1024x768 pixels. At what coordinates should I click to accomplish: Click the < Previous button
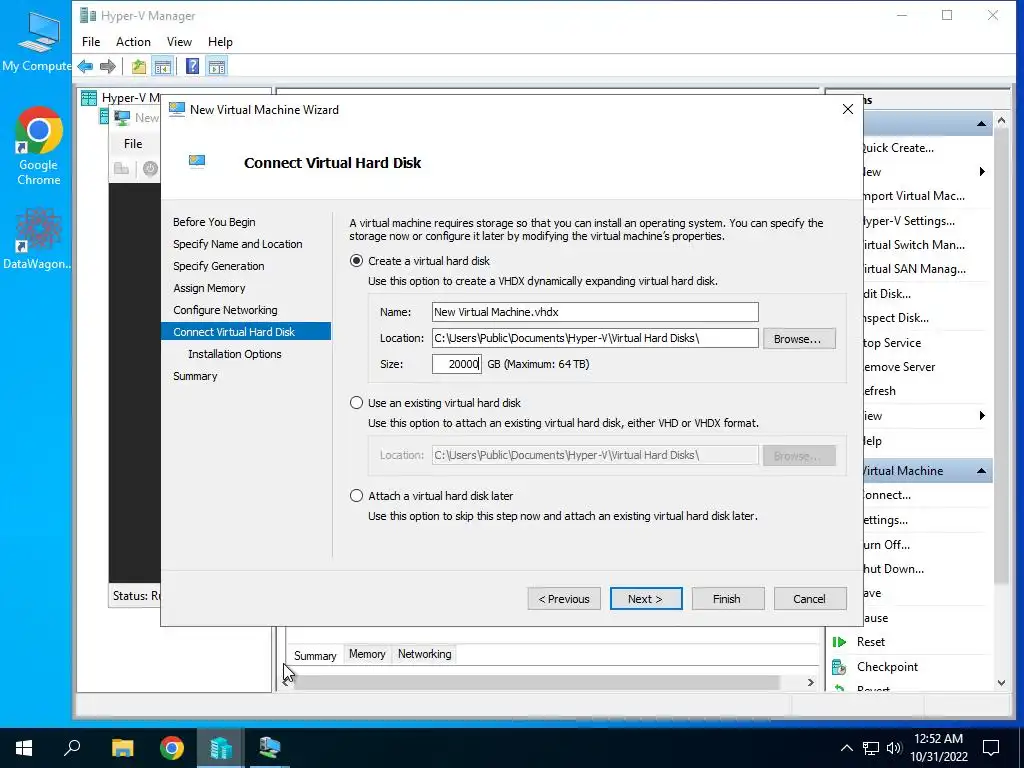[564, 599]
